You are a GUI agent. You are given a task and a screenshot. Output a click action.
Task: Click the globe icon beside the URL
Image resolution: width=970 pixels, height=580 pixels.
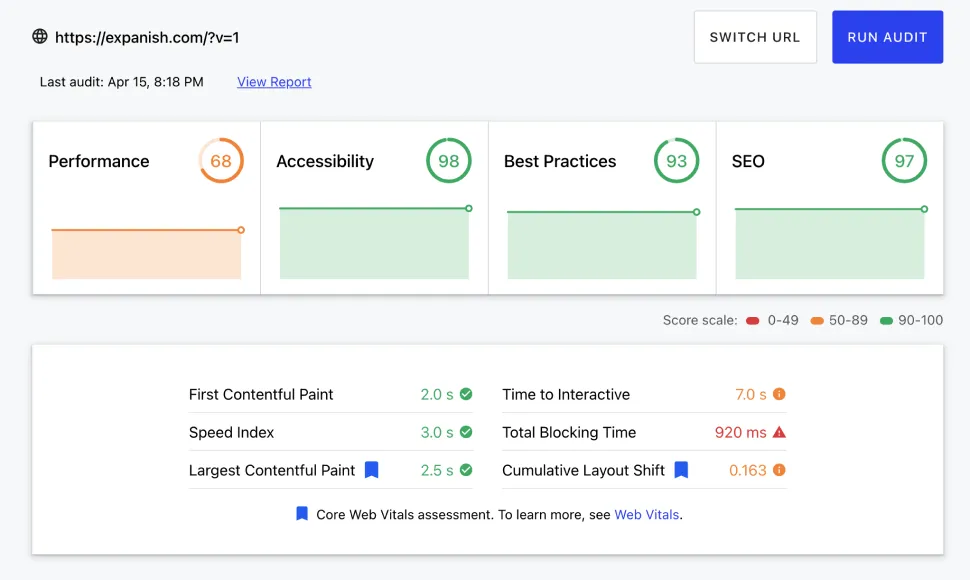pos(40,37)
